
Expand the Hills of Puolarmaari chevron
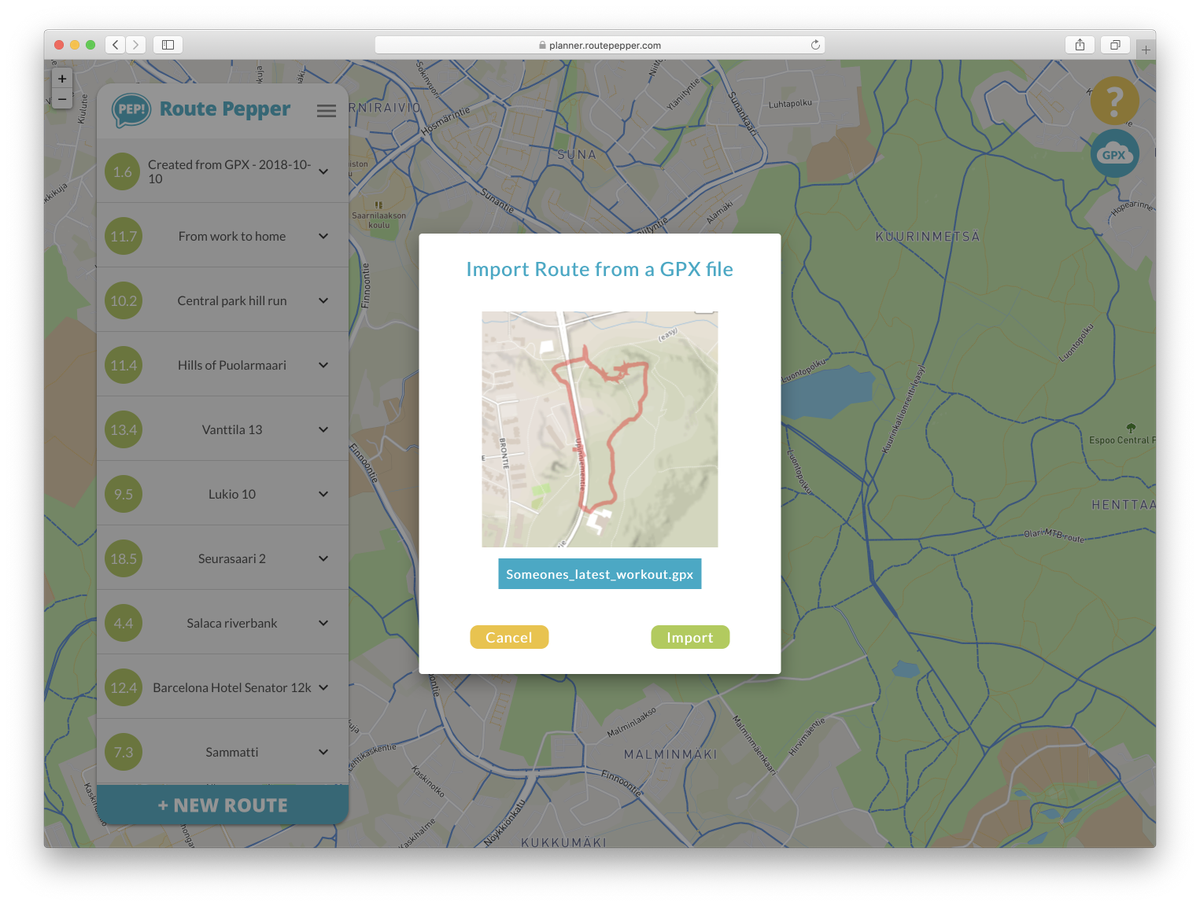(323, 365)
